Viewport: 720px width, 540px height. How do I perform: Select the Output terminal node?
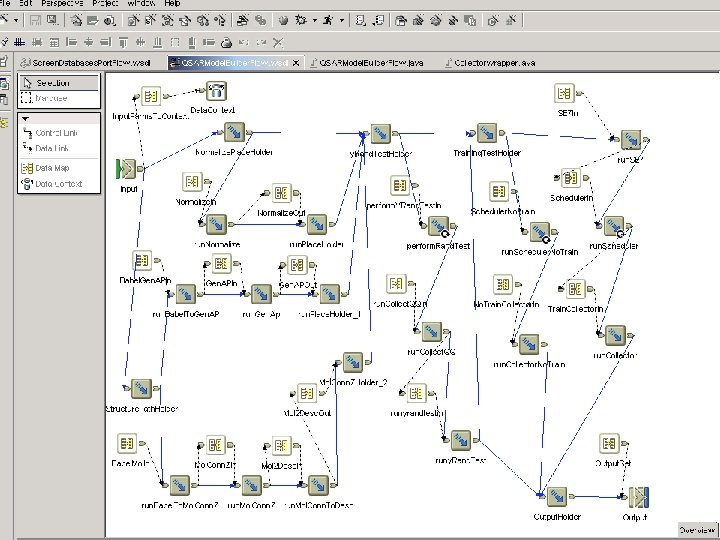[639, 497]
